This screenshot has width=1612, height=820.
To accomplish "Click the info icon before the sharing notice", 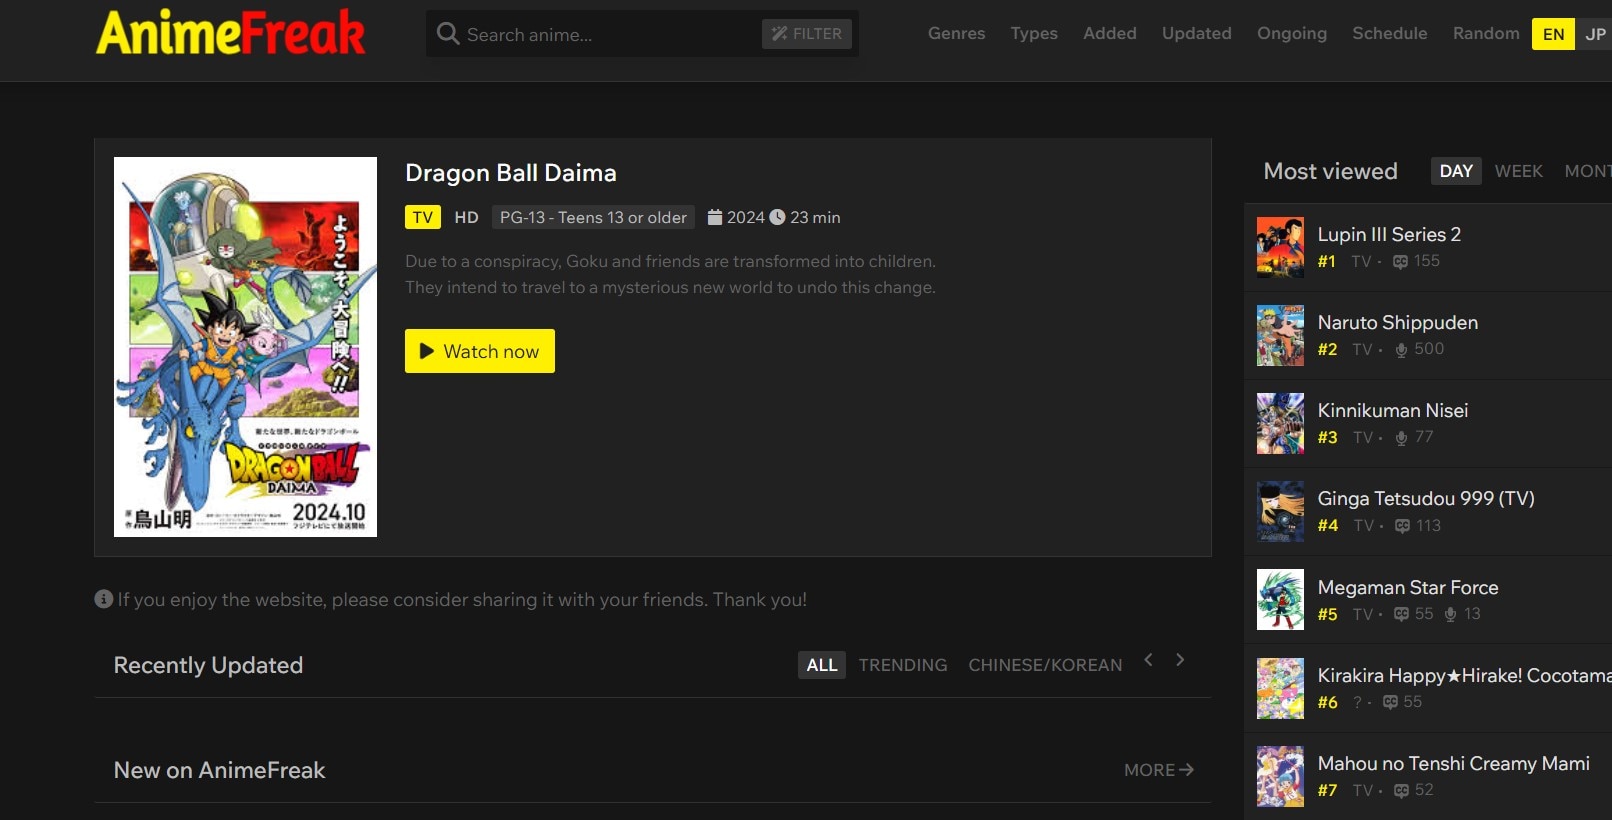I will 104,599.
